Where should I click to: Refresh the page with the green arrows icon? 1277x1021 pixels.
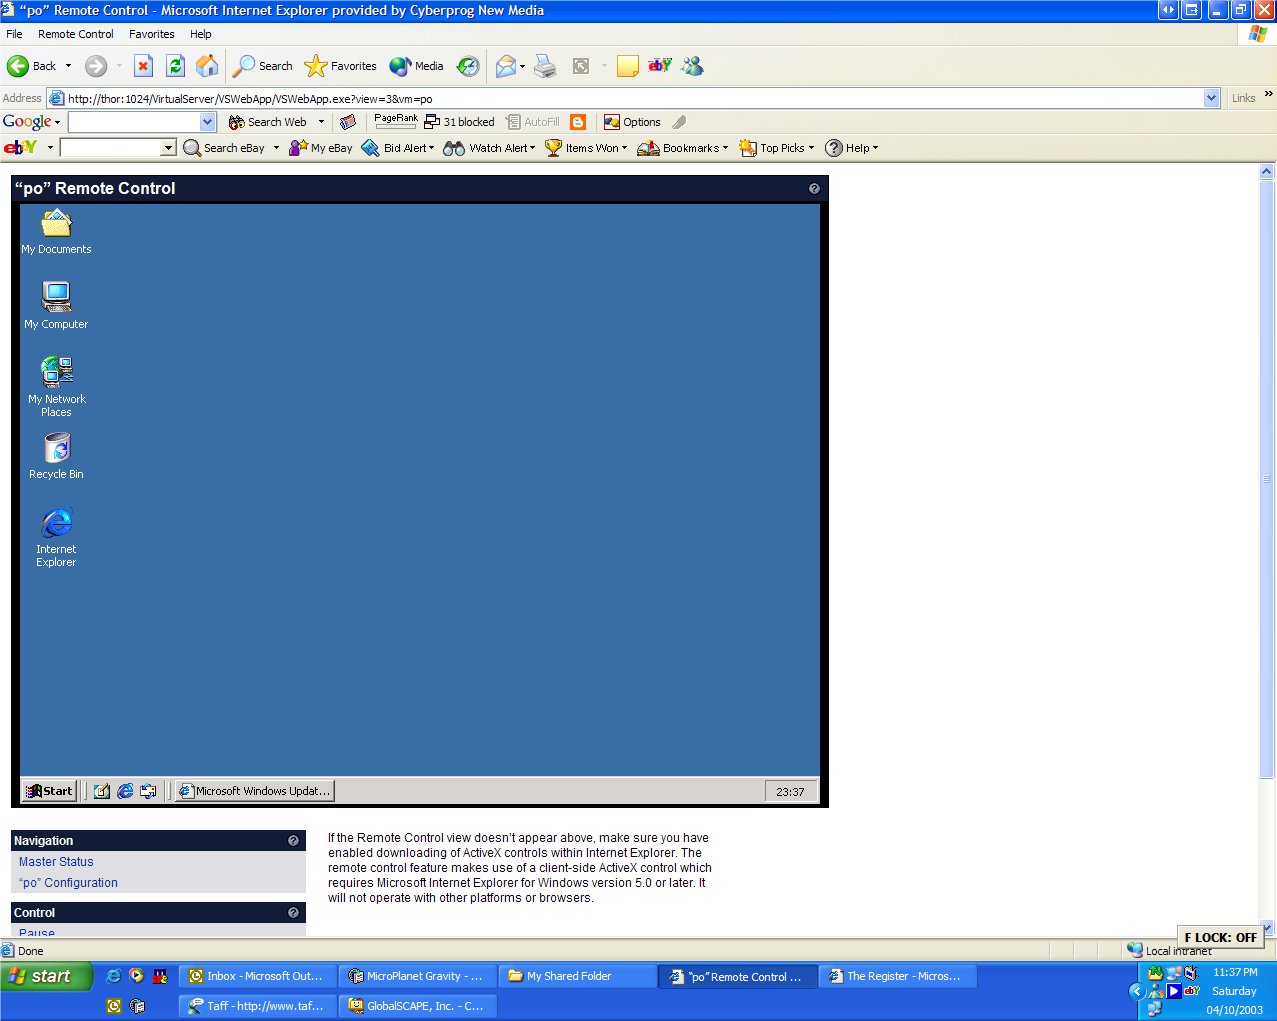click(176, 66)
